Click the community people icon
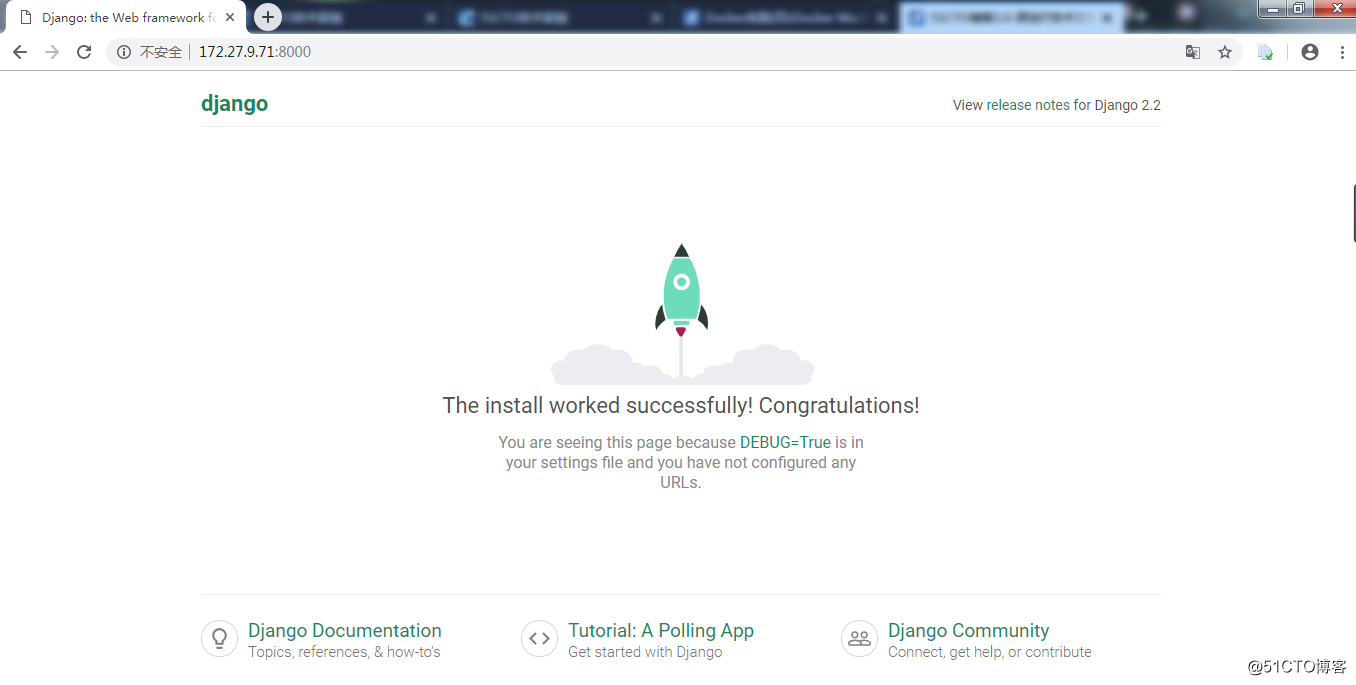This screenshot has width=1356, height=685. click(859, 638)
